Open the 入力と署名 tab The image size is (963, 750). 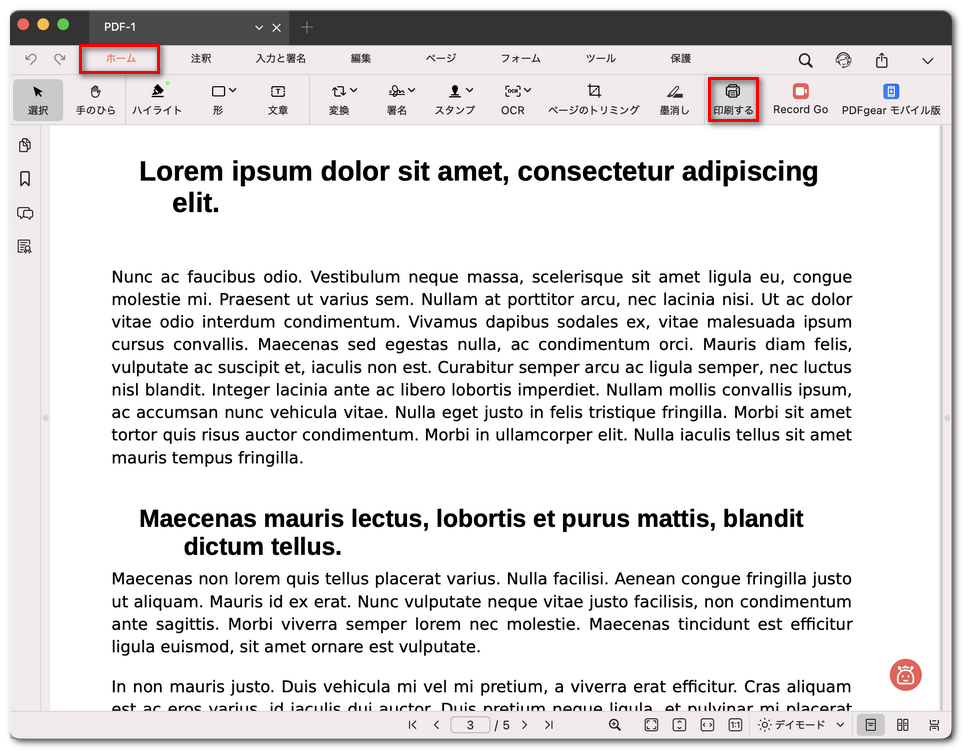point(281,59)
